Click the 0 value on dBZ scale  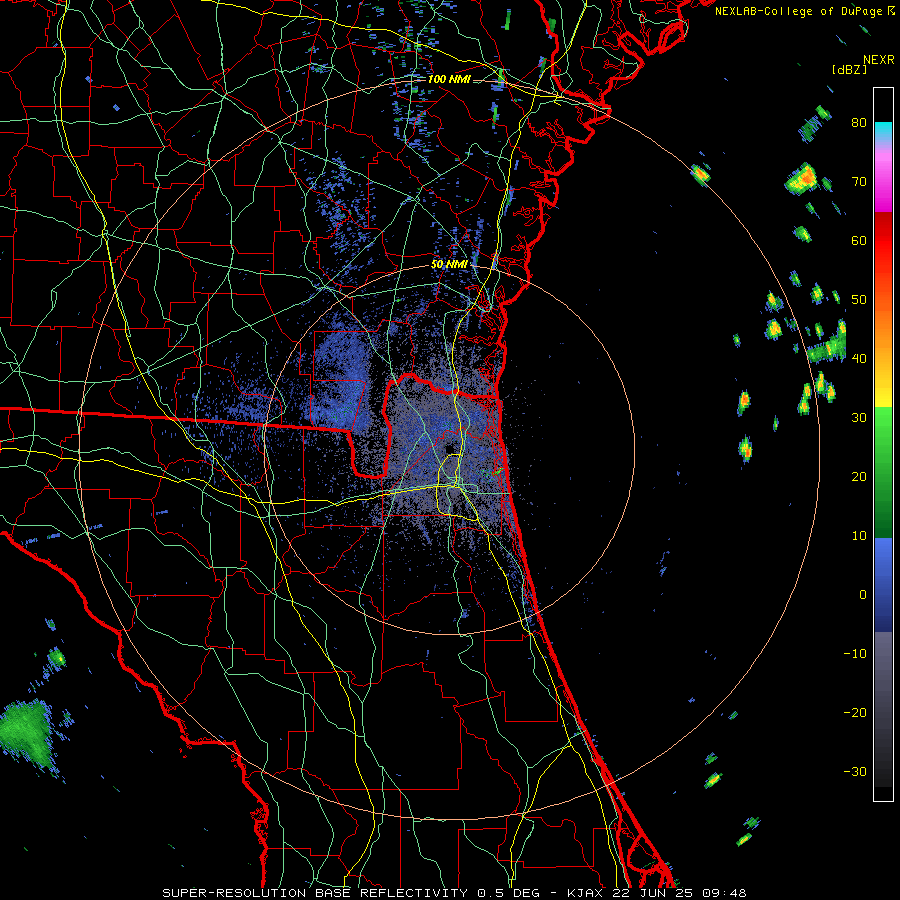[x=863, y=595]
